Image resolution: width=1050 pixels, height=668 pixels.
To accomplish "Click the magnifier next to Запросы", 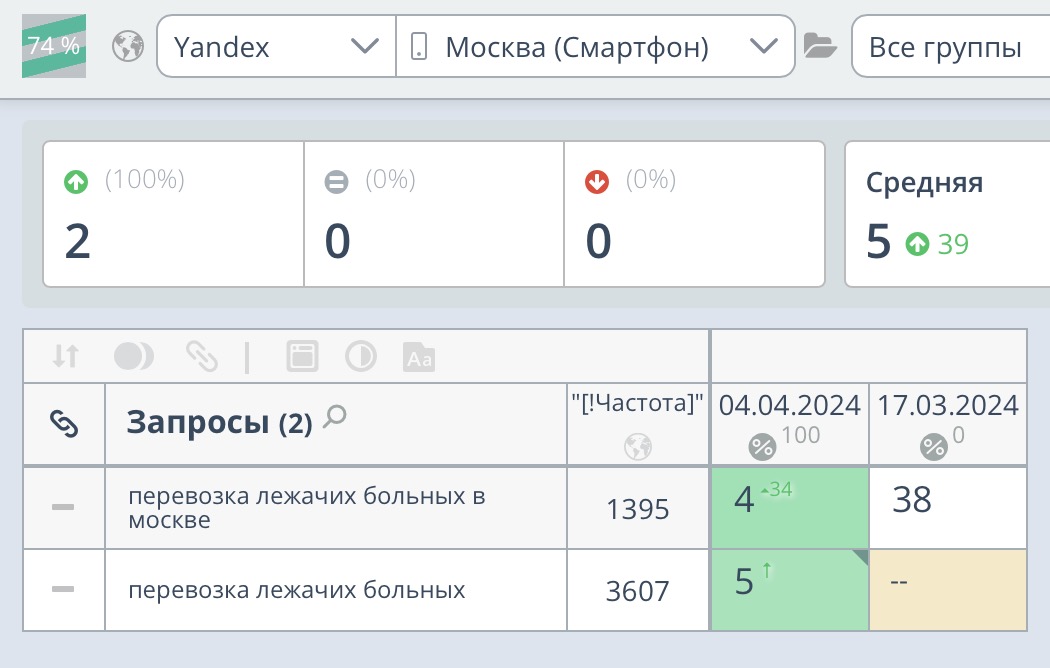I will (336, 417).
